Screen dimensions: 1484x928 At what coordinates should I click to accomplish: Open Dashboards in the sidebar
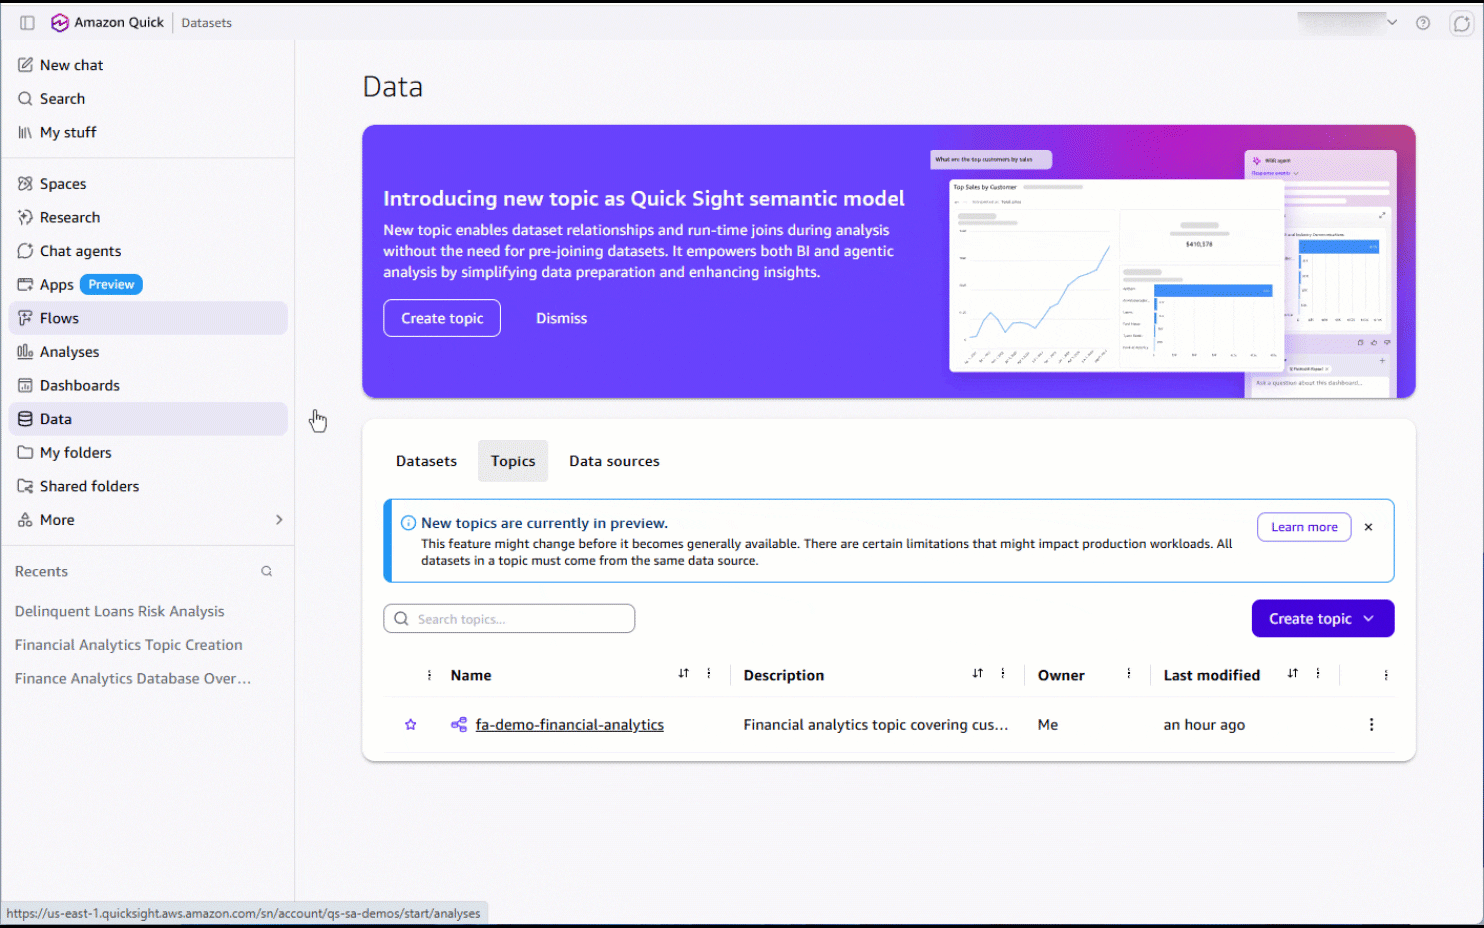coord(148,385)
